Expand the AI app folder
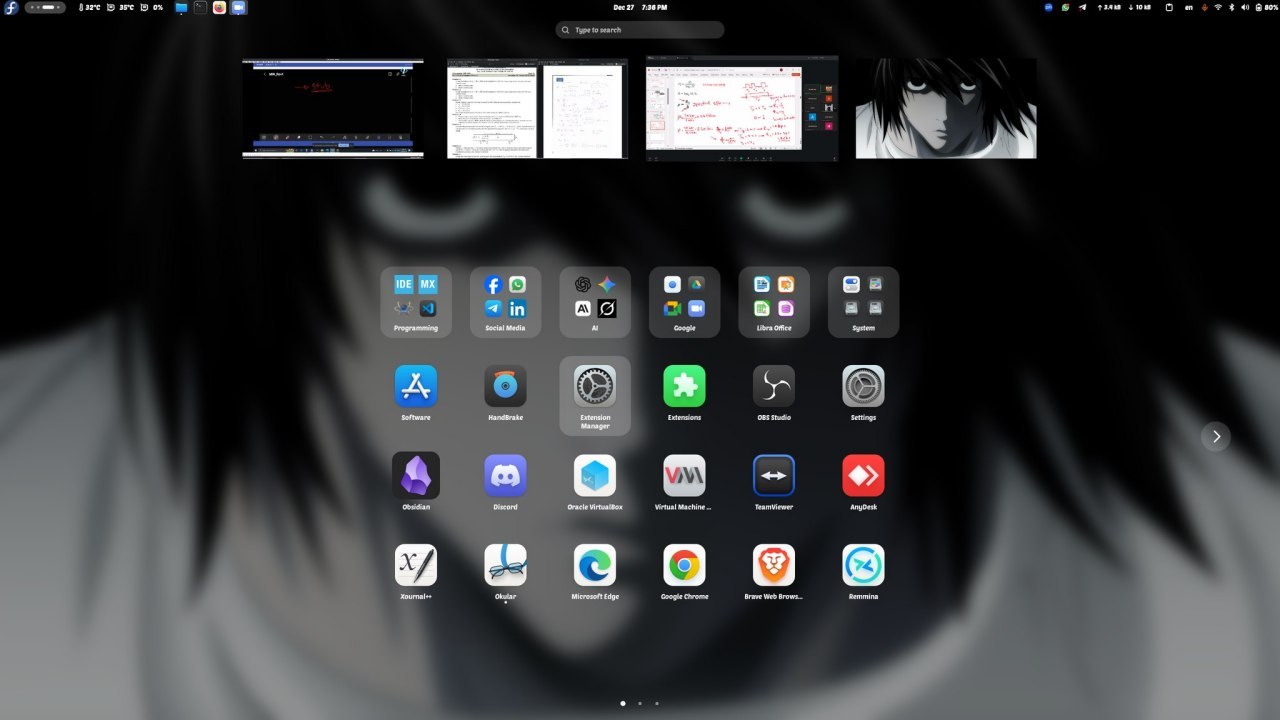 [x=595, y=301]
